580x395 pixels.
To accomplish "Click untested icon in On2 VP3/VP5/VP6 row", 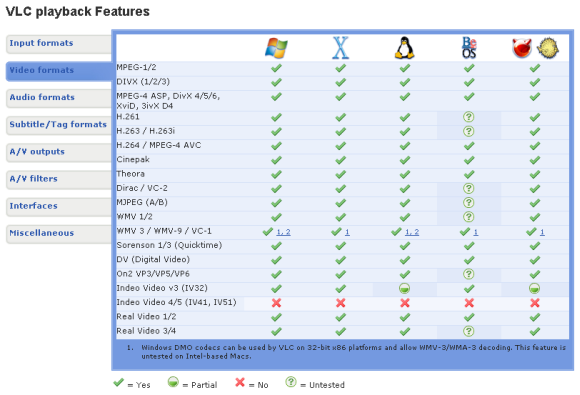I will (469, 274).
